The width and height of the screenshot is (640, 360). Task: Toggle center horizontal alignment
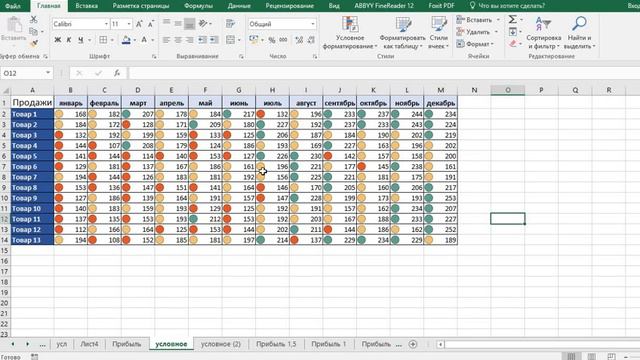pyautogui.click(x=178, y=40)
